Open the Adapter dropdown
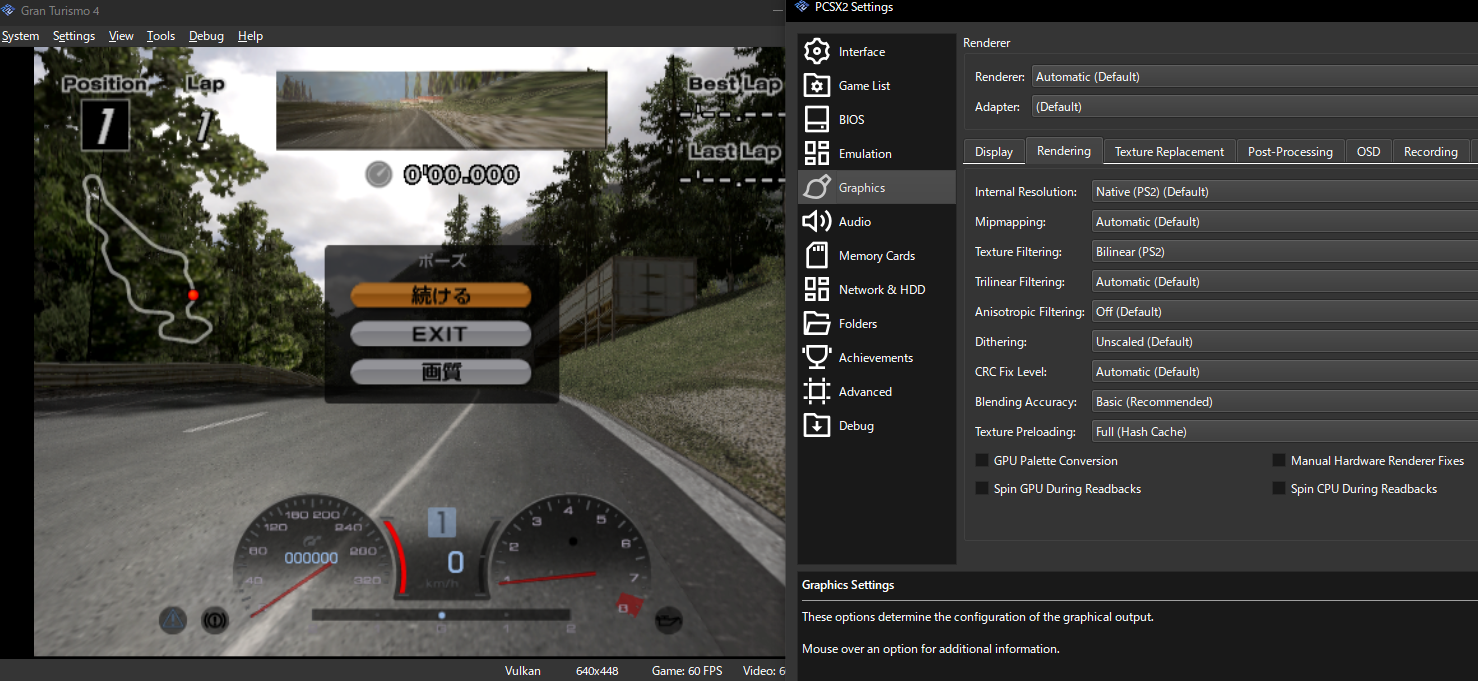The image size is (1478, 681). 1254,107
